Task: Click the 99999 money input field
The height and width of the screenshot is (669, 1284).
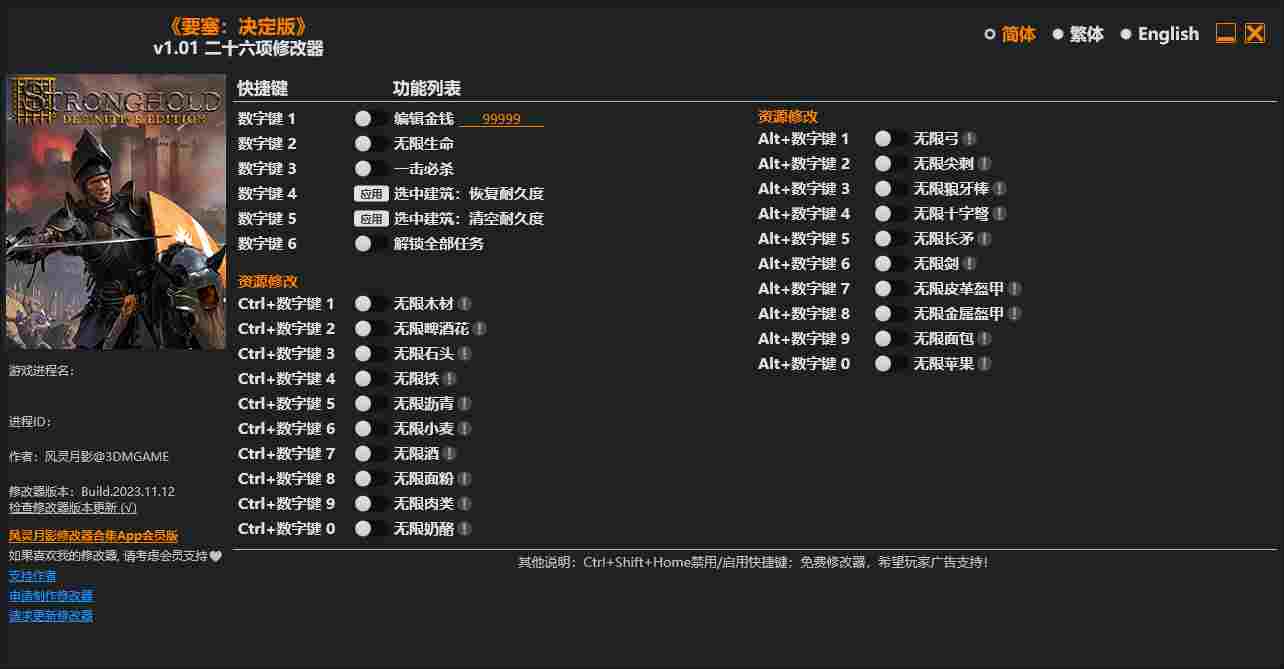Action: tap(501, 118)
